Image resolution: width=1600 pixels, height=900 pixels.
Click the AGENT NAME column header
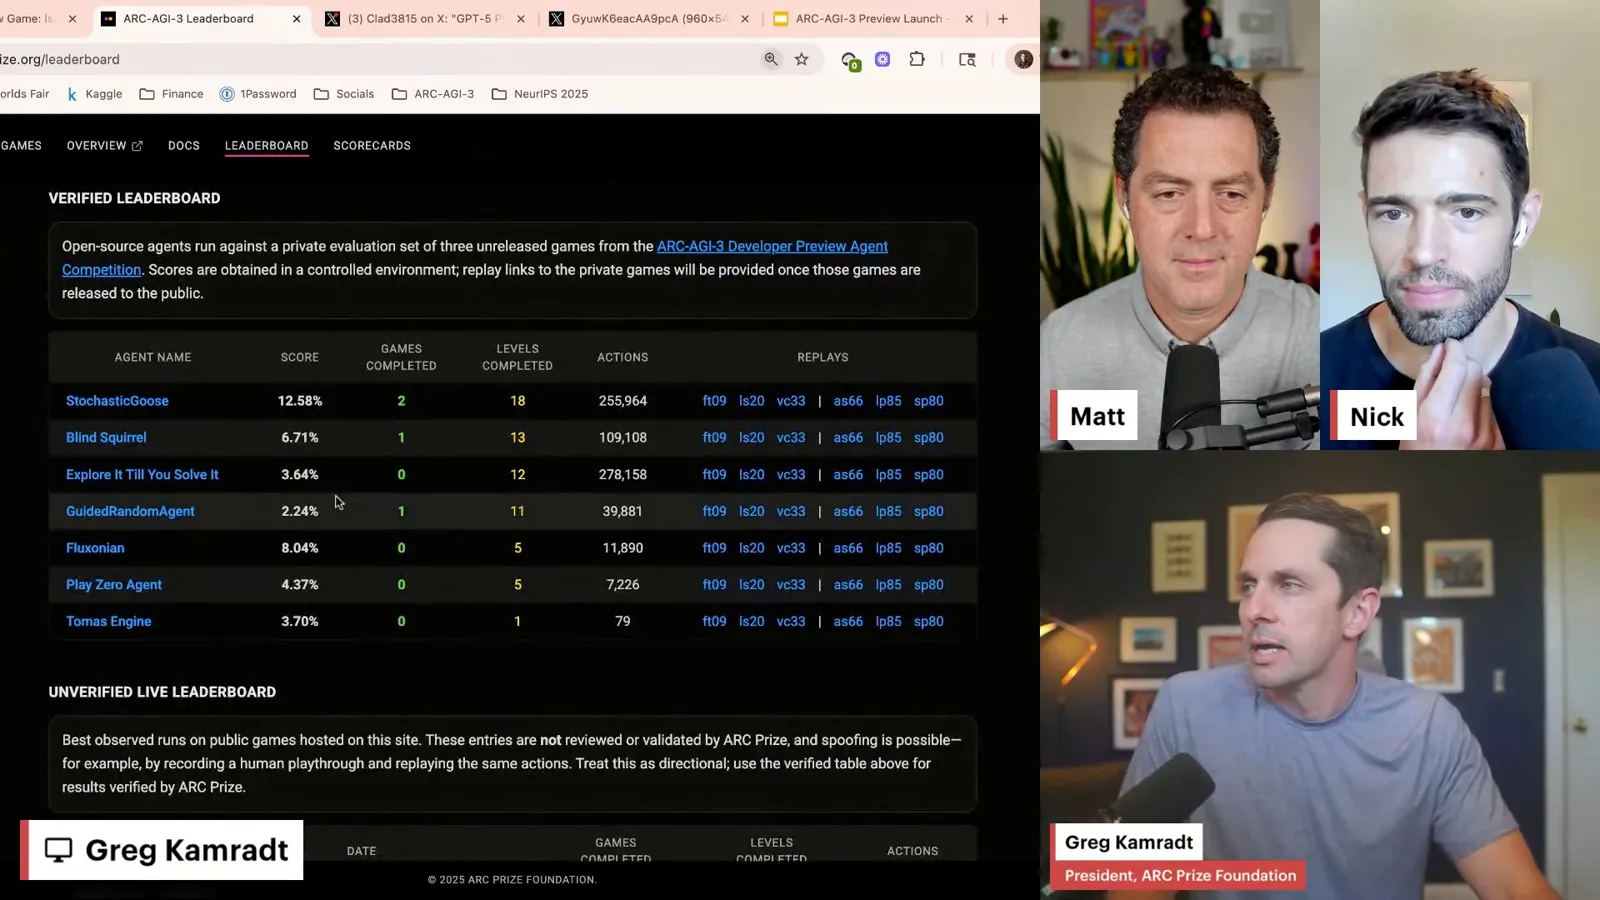(x=153, y=357)
